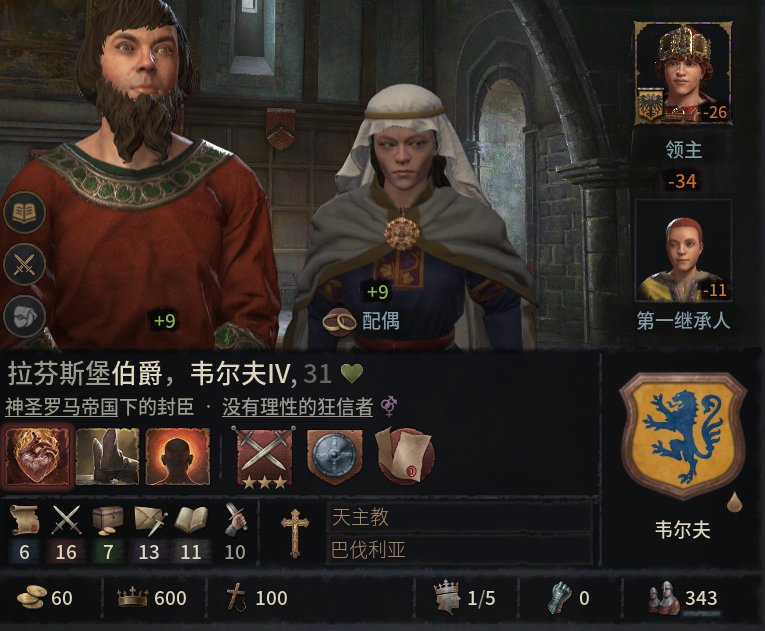Screen dimensions: 765x631
Task: Open the 神圣罗马帝国 realm link
Action: (62, 407)
